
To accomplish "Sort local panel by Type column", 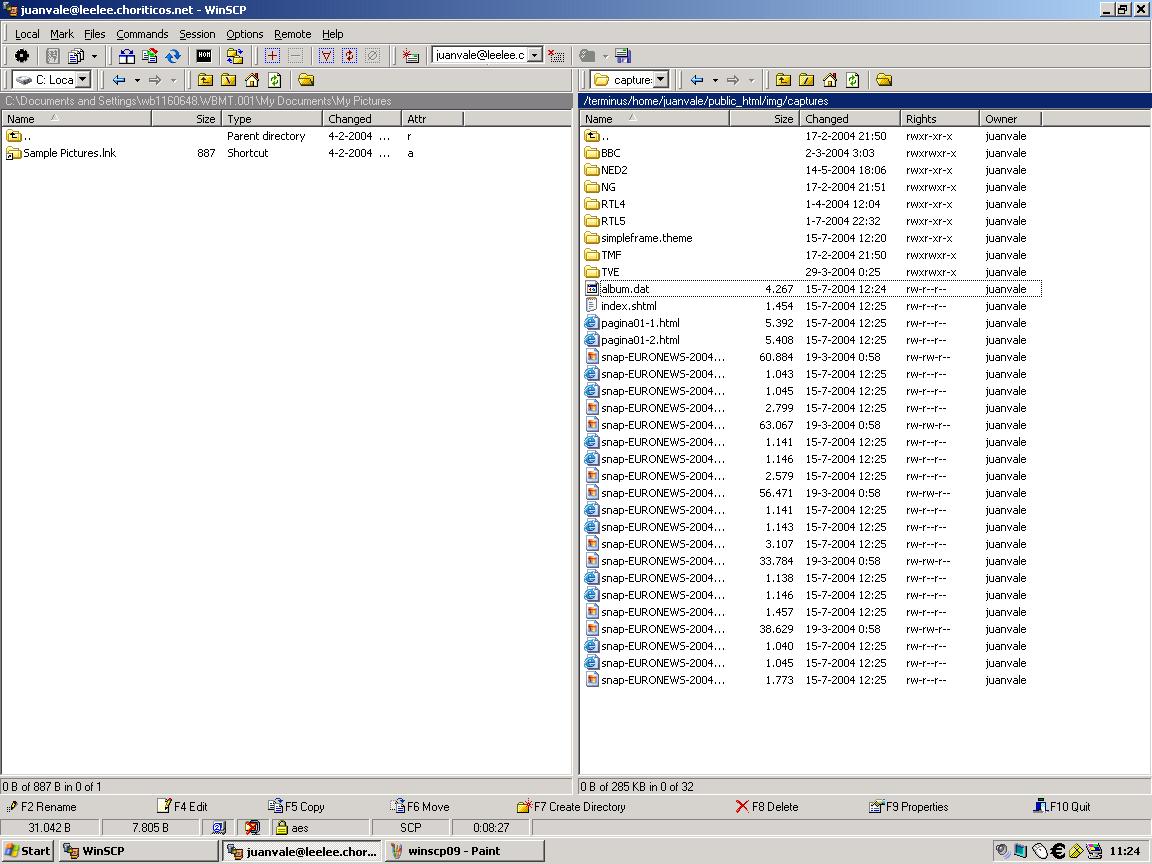I will tap(272, 119).
